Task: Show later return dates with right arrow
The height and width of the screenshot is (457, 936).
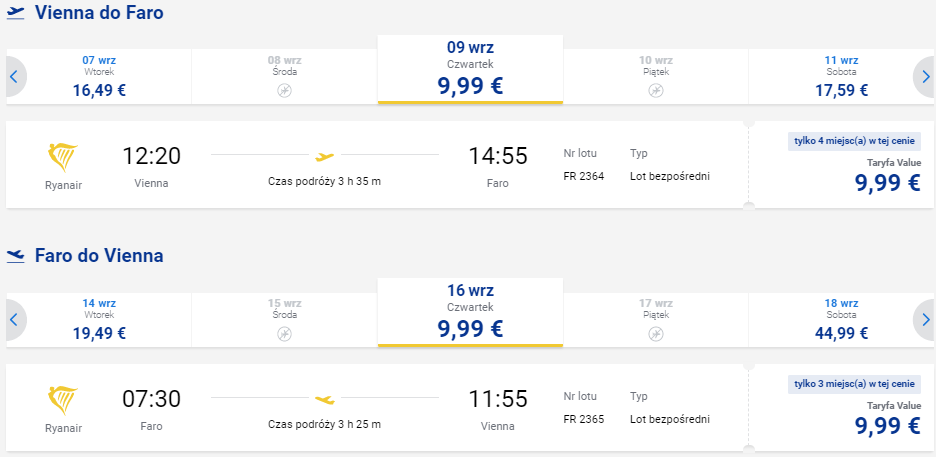Action: pos(925,320)
